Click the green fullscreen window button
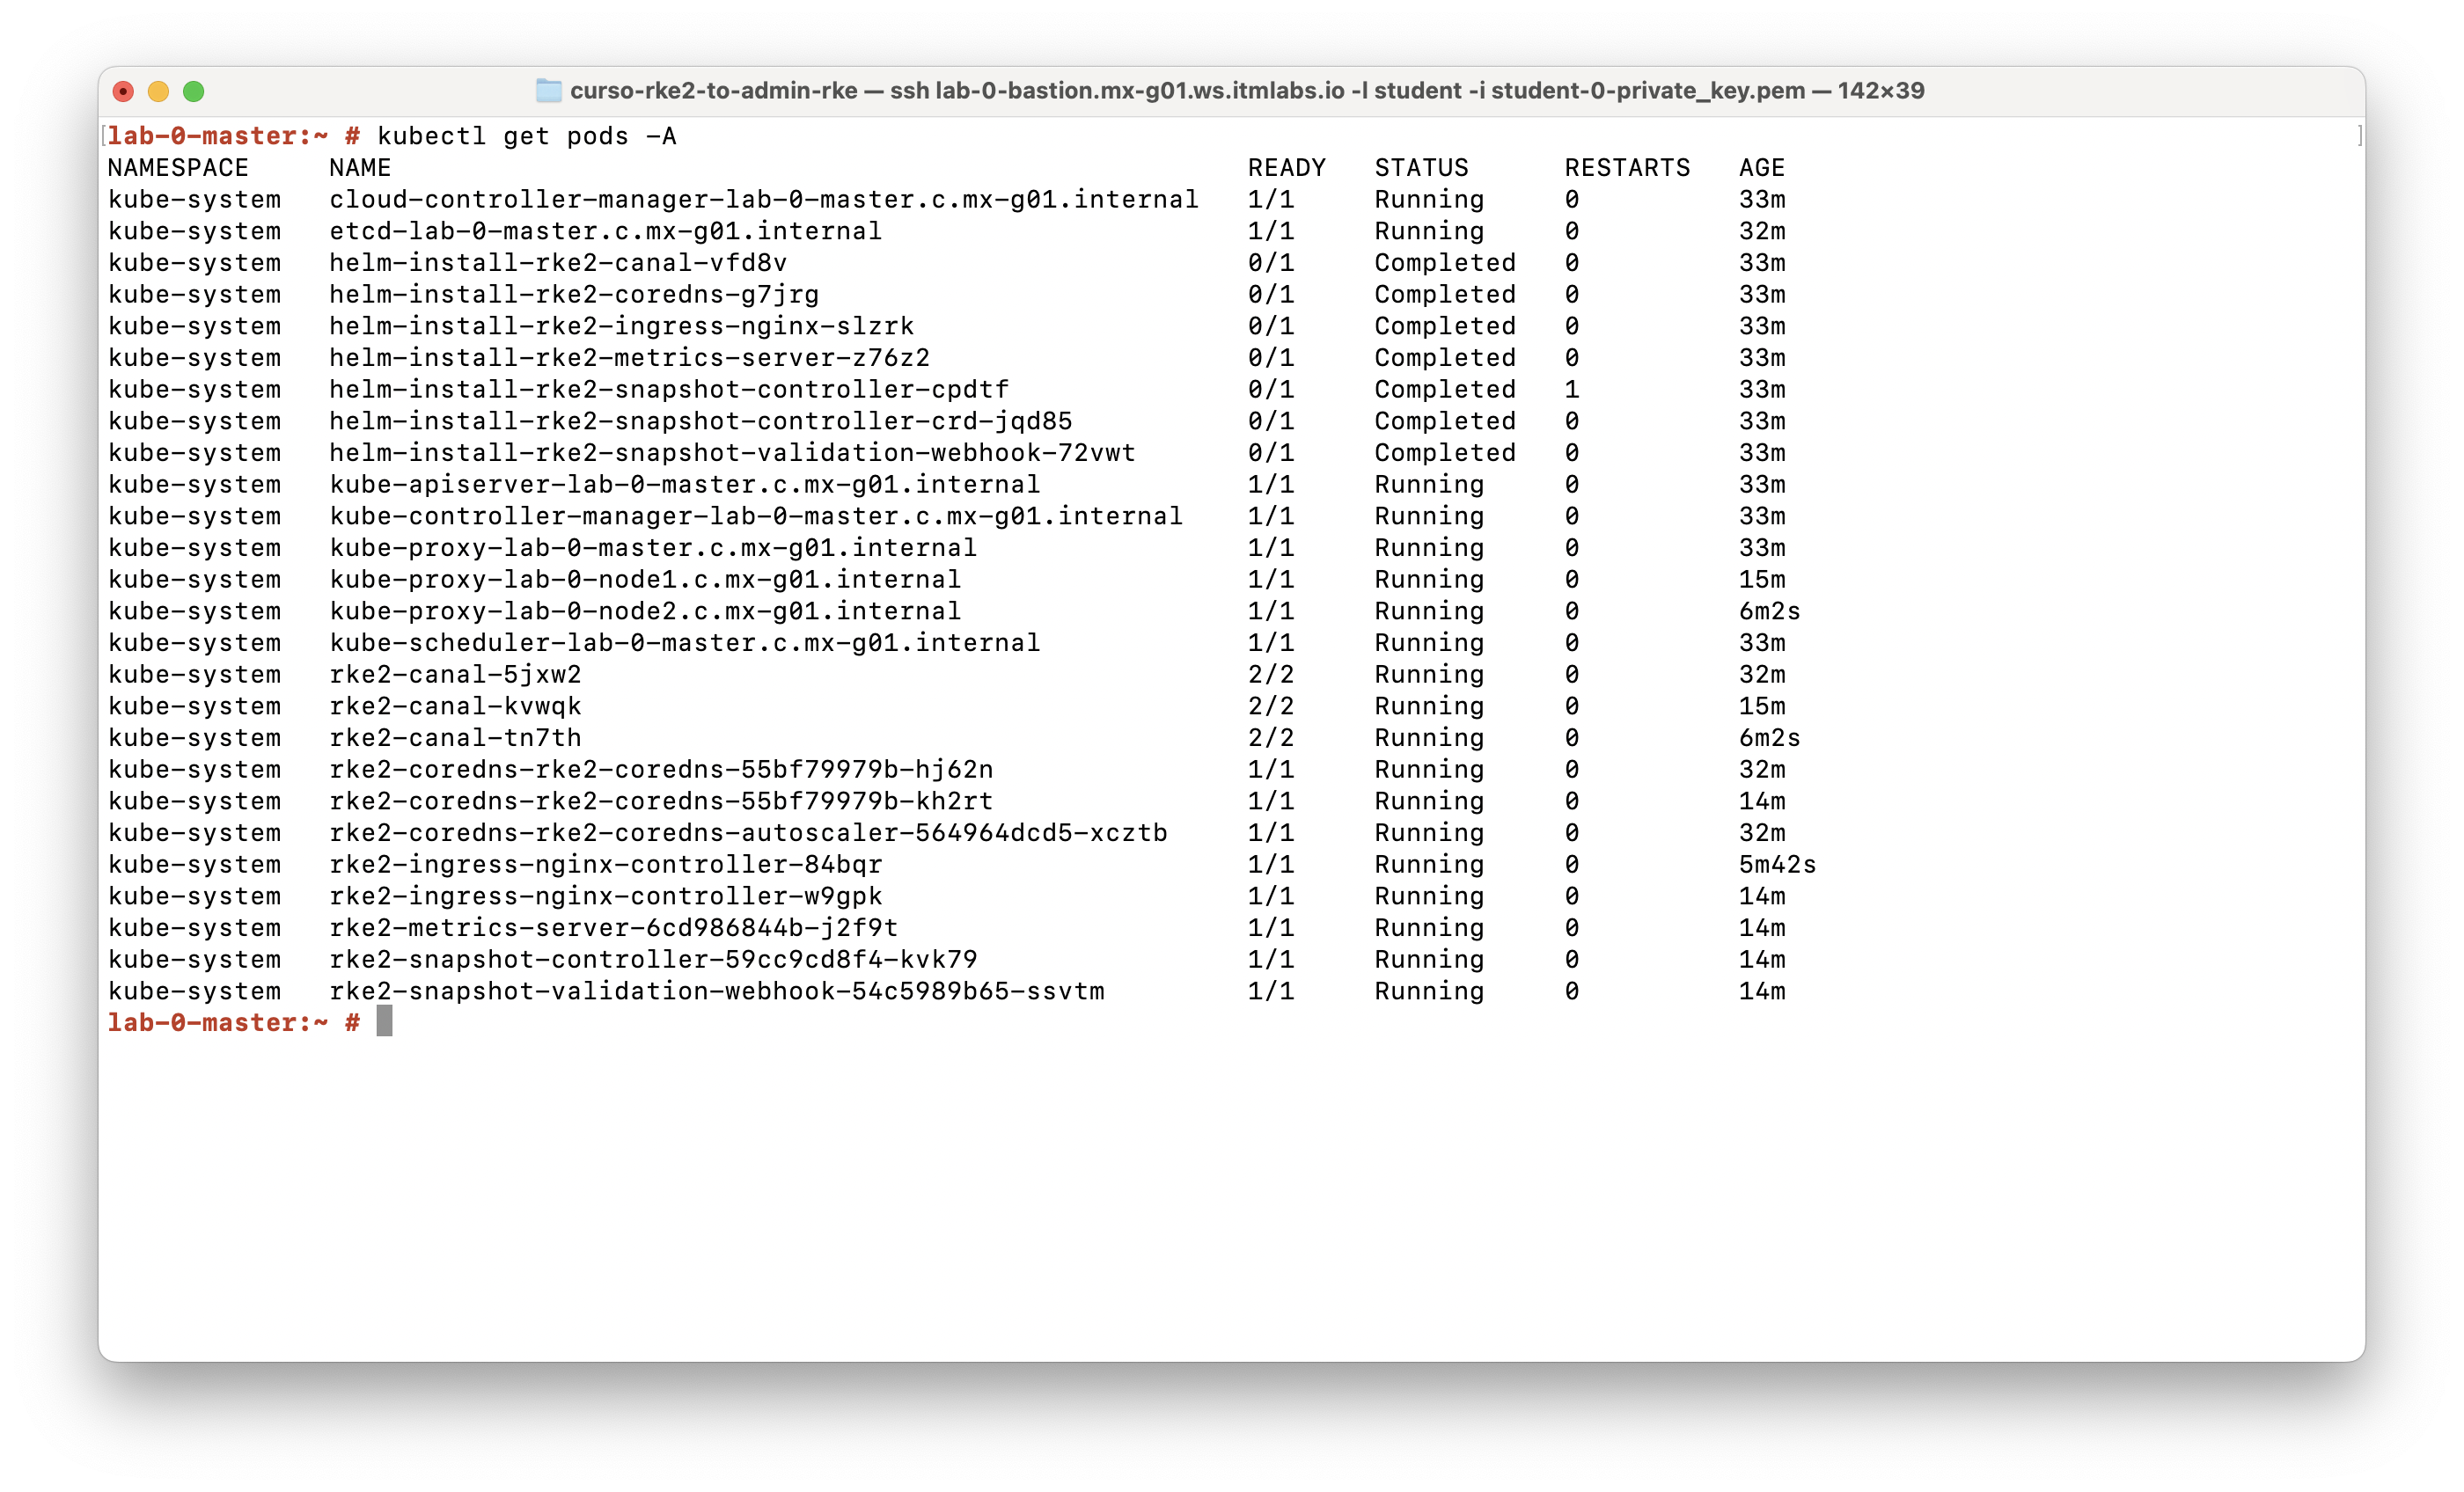 (x=194, y=92)
